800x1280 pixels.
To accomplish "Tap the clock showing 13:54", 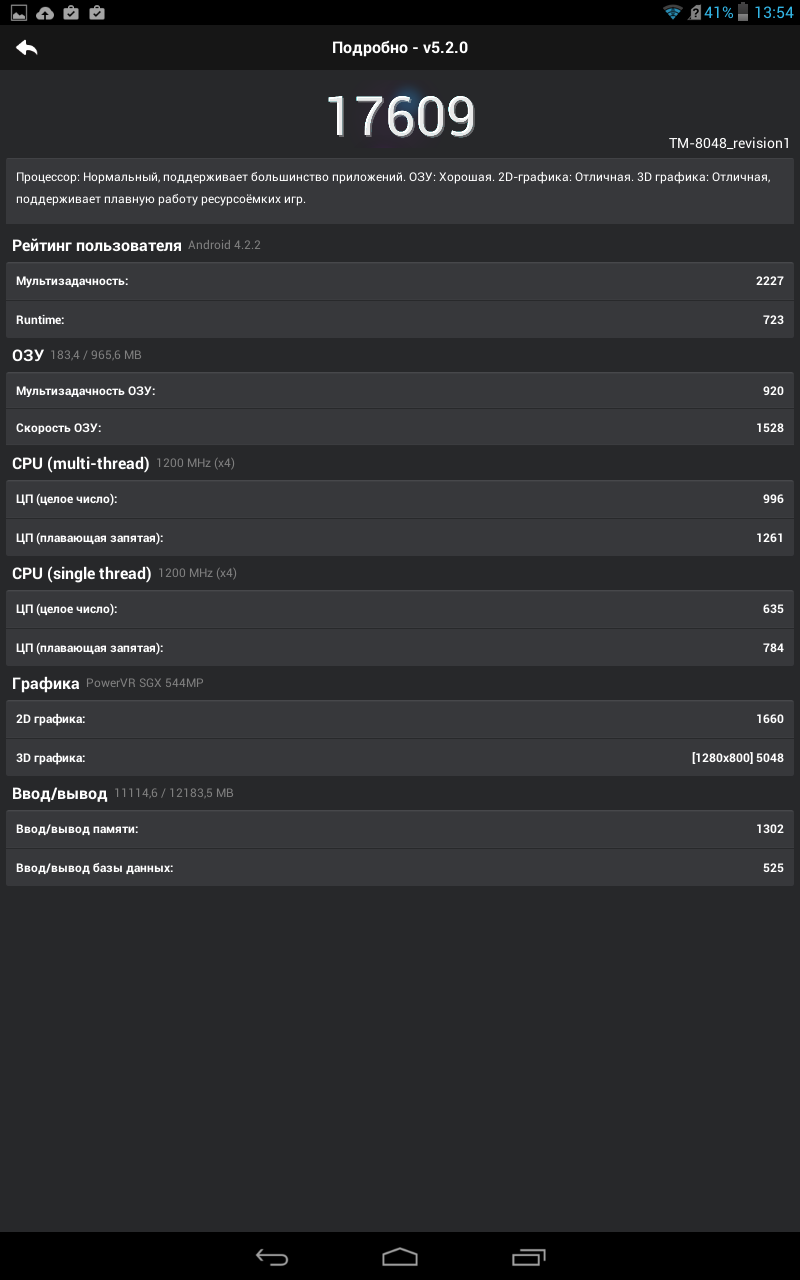I will coord(774,13).
